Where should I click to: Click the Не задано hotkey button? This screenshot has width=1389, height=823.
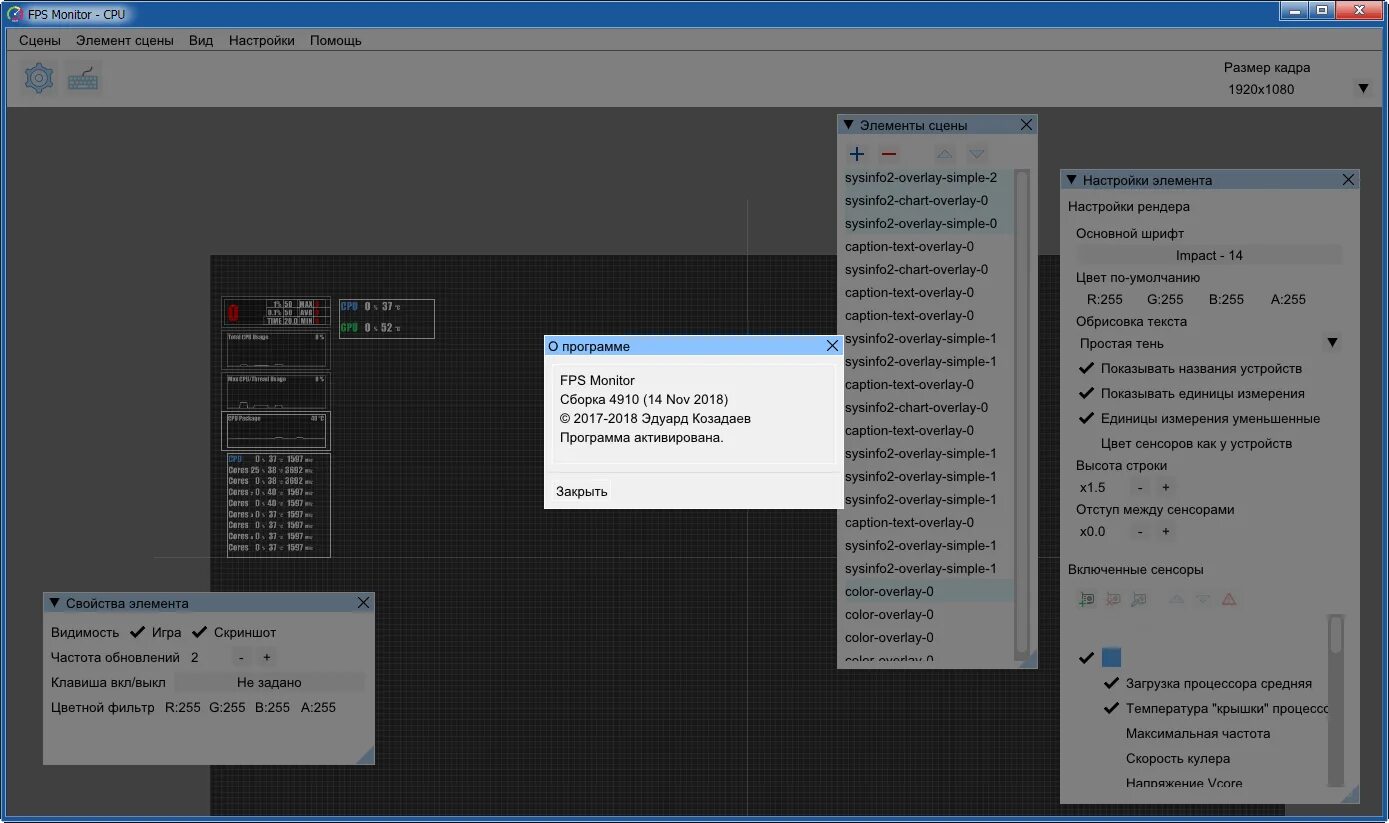(269, 682)
